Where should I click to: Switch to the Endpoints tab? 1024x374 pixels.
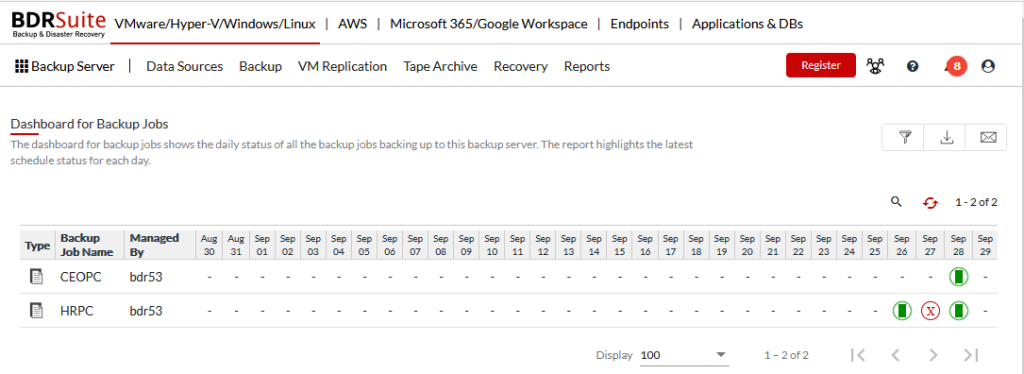pos(639,24)
